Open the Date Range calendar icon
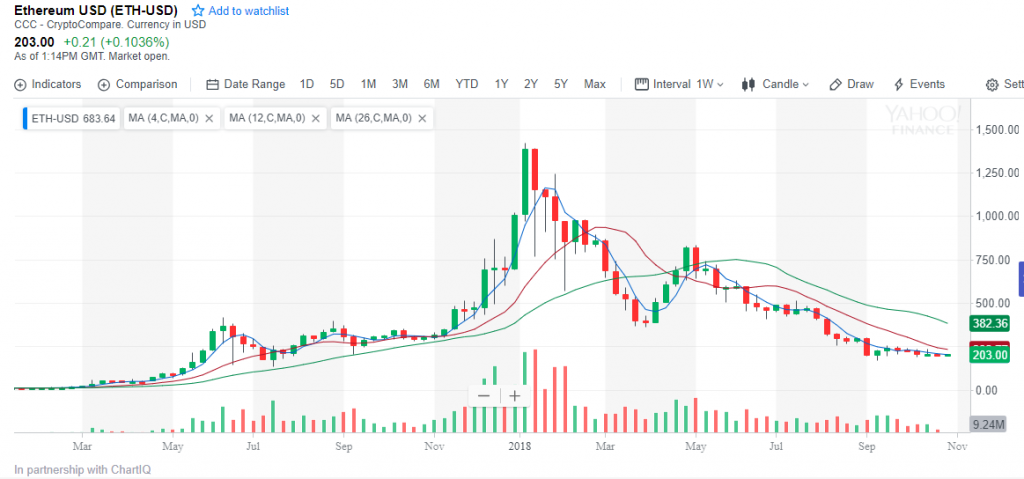1024x479 pixels. 212,85
